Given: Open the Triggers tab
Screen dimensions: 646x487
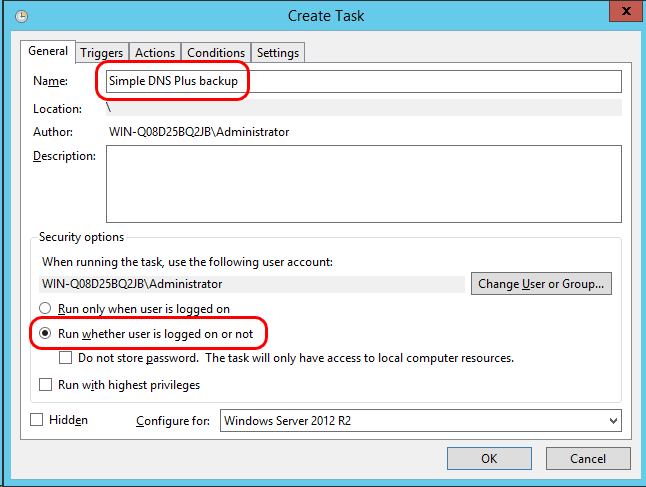Looking at the screenshot, I should point(102,53).
